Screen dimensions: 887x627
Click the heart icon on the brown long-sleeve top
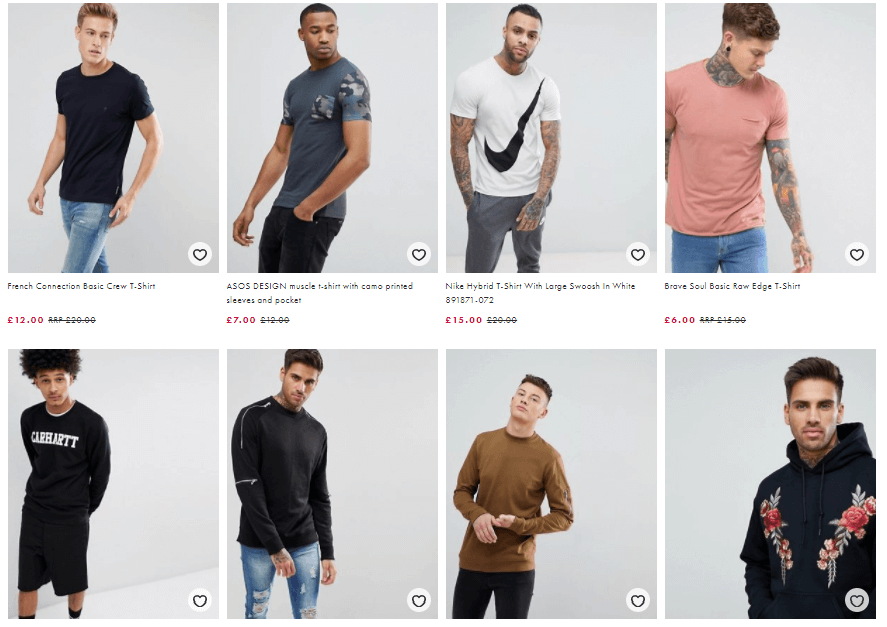tap(637, 602)
